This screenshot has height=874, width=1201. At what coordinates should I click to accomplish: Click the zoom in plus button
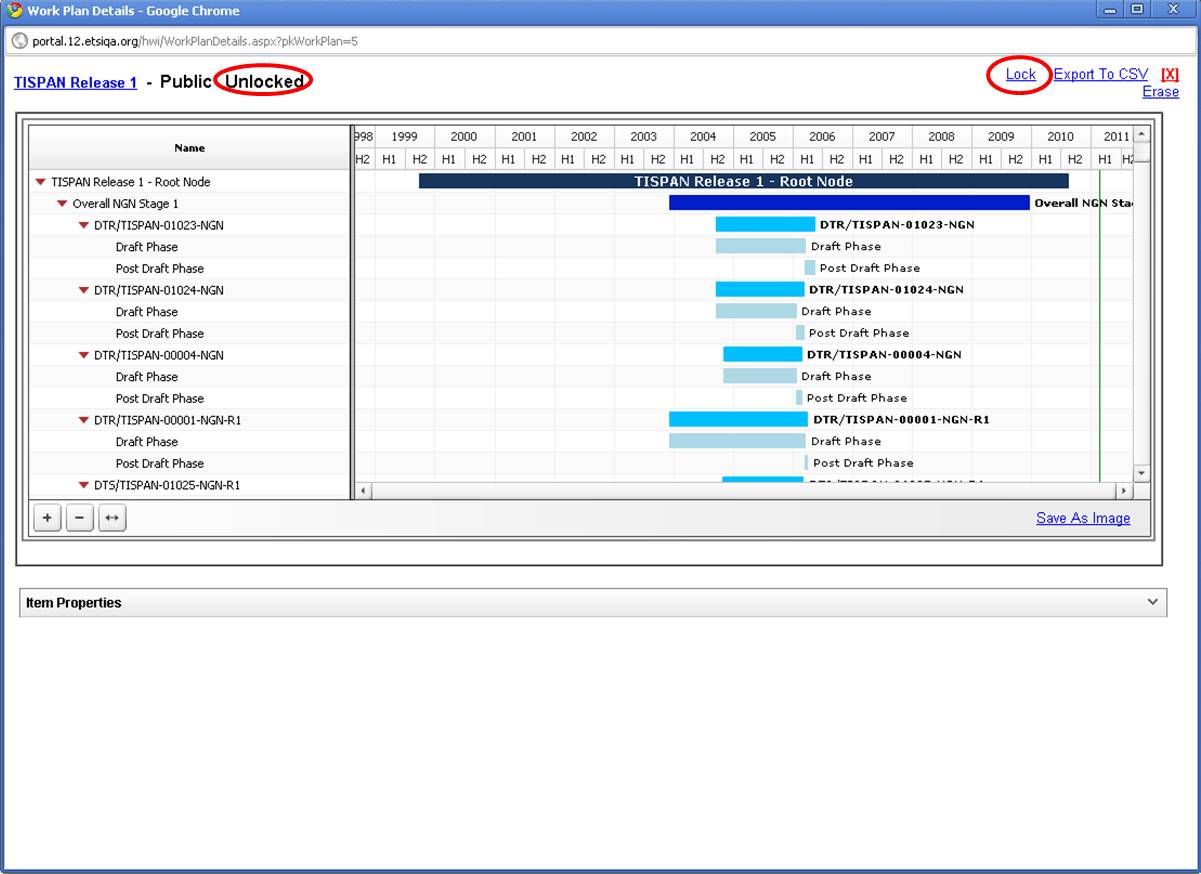pyautogui.click(x=47, y=518)
